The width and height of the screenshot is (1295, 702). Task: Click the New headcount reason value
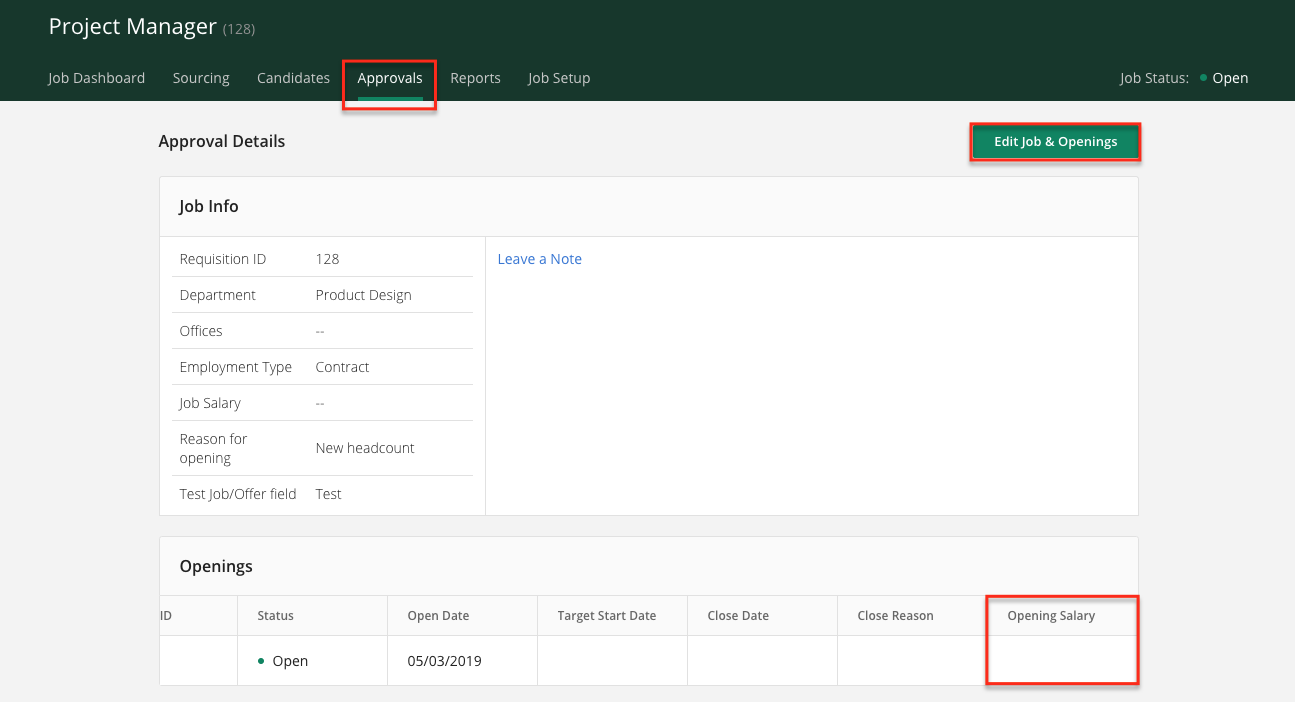click(365, 448)
